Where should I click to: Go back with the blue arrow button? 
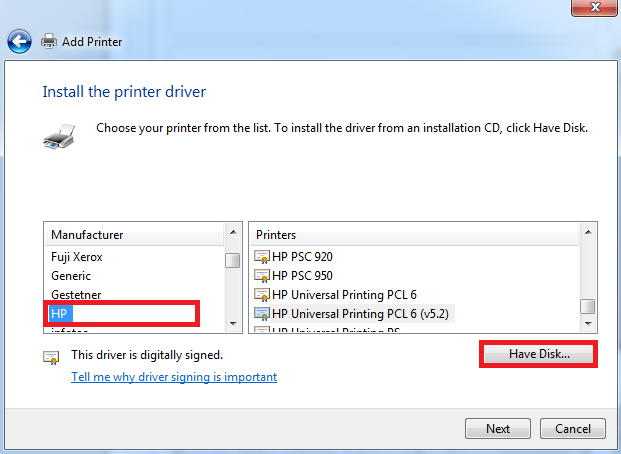[19, 41]
